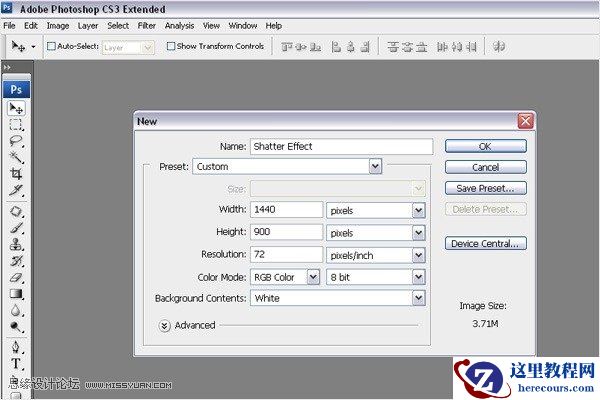Click the Ps logo atop the toolbox
Screen dimensions: 600x400
coord(16,90)
